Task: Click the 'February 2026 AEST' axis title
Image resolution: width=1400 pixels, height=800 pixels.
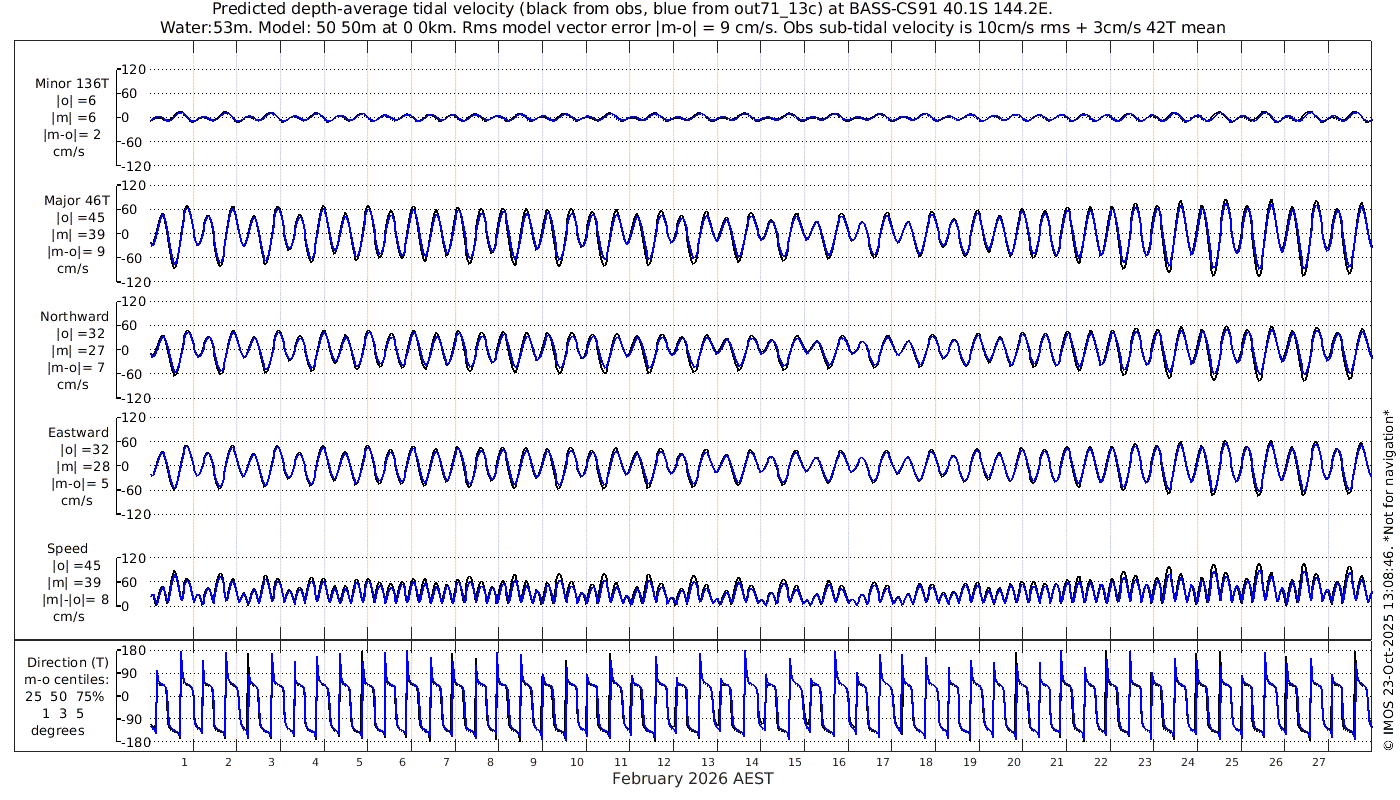Action: 692,779
